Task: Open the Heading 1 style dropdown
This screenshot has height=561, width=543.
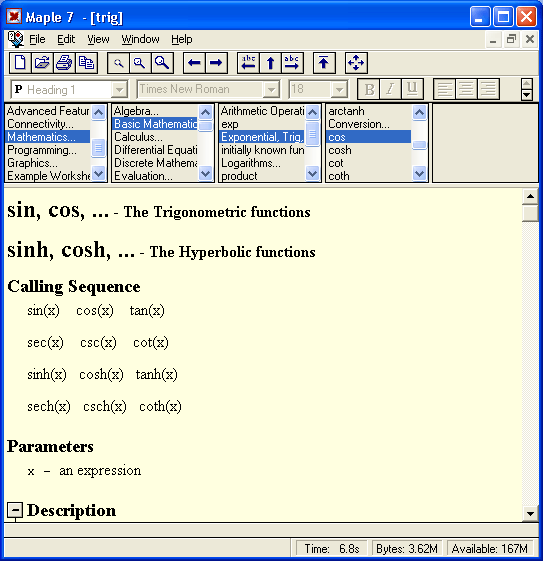Action: coord(119,89)
